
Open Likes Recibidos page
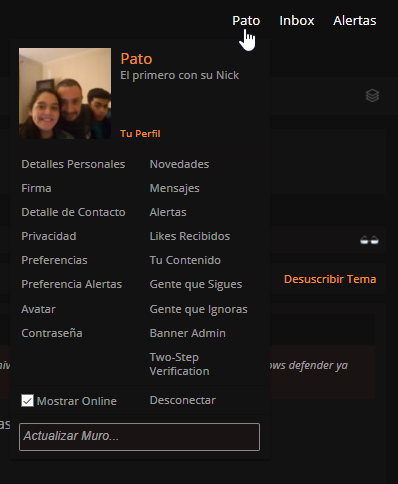(x=190, y=236)
